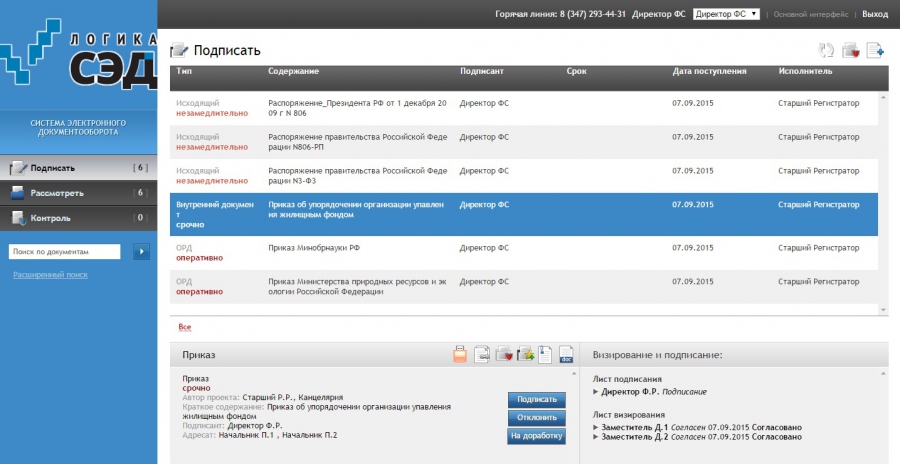
Task: Click the document with paperclip attachment icon
Action: pyautogui.click(x=545, y=354)
